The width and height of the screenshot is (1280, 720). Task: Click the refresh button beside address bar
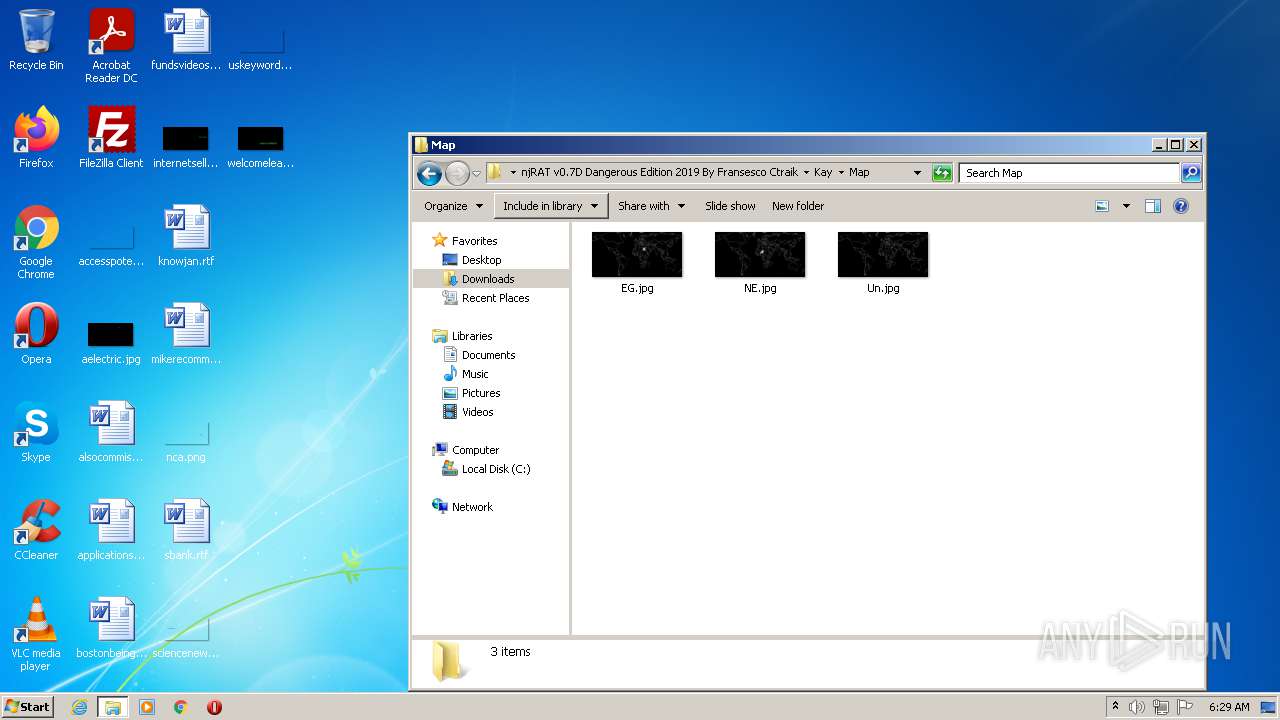941,173
